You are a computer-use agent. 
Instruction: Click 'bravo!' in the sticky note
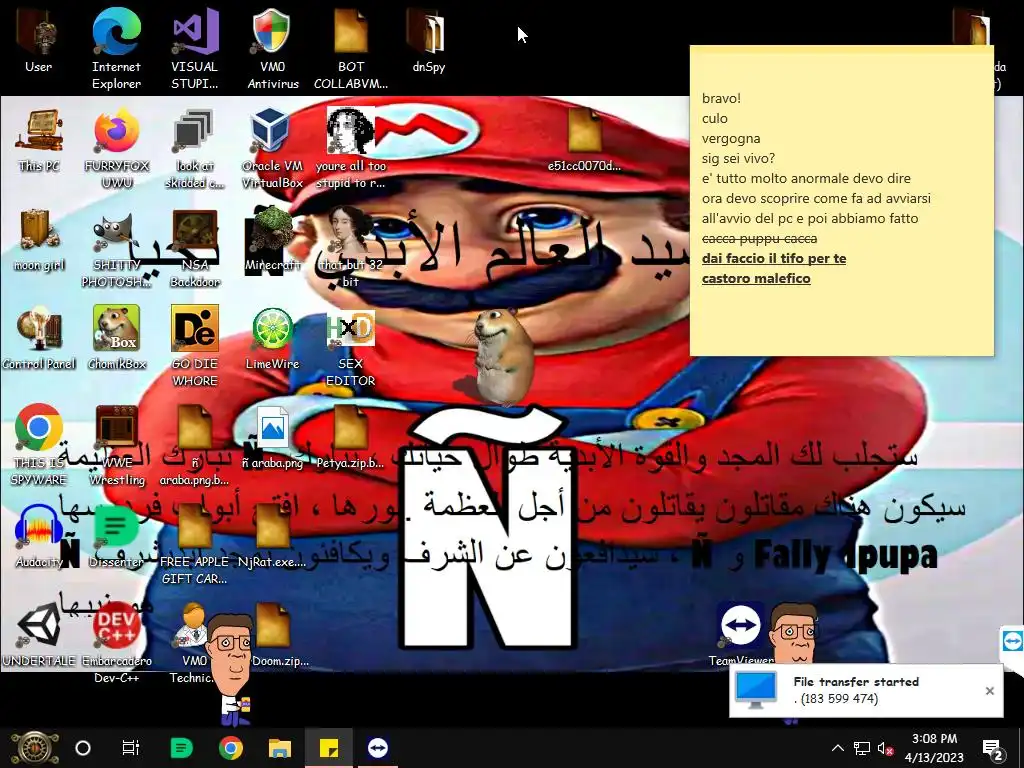click(721, 99)
